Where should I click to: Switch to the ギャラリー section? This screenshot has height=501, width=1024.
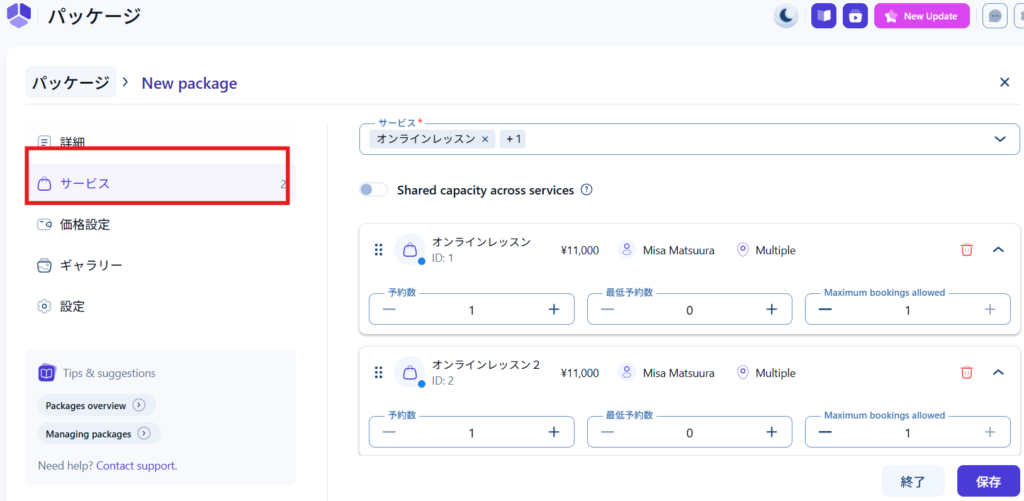click(90, 266)
